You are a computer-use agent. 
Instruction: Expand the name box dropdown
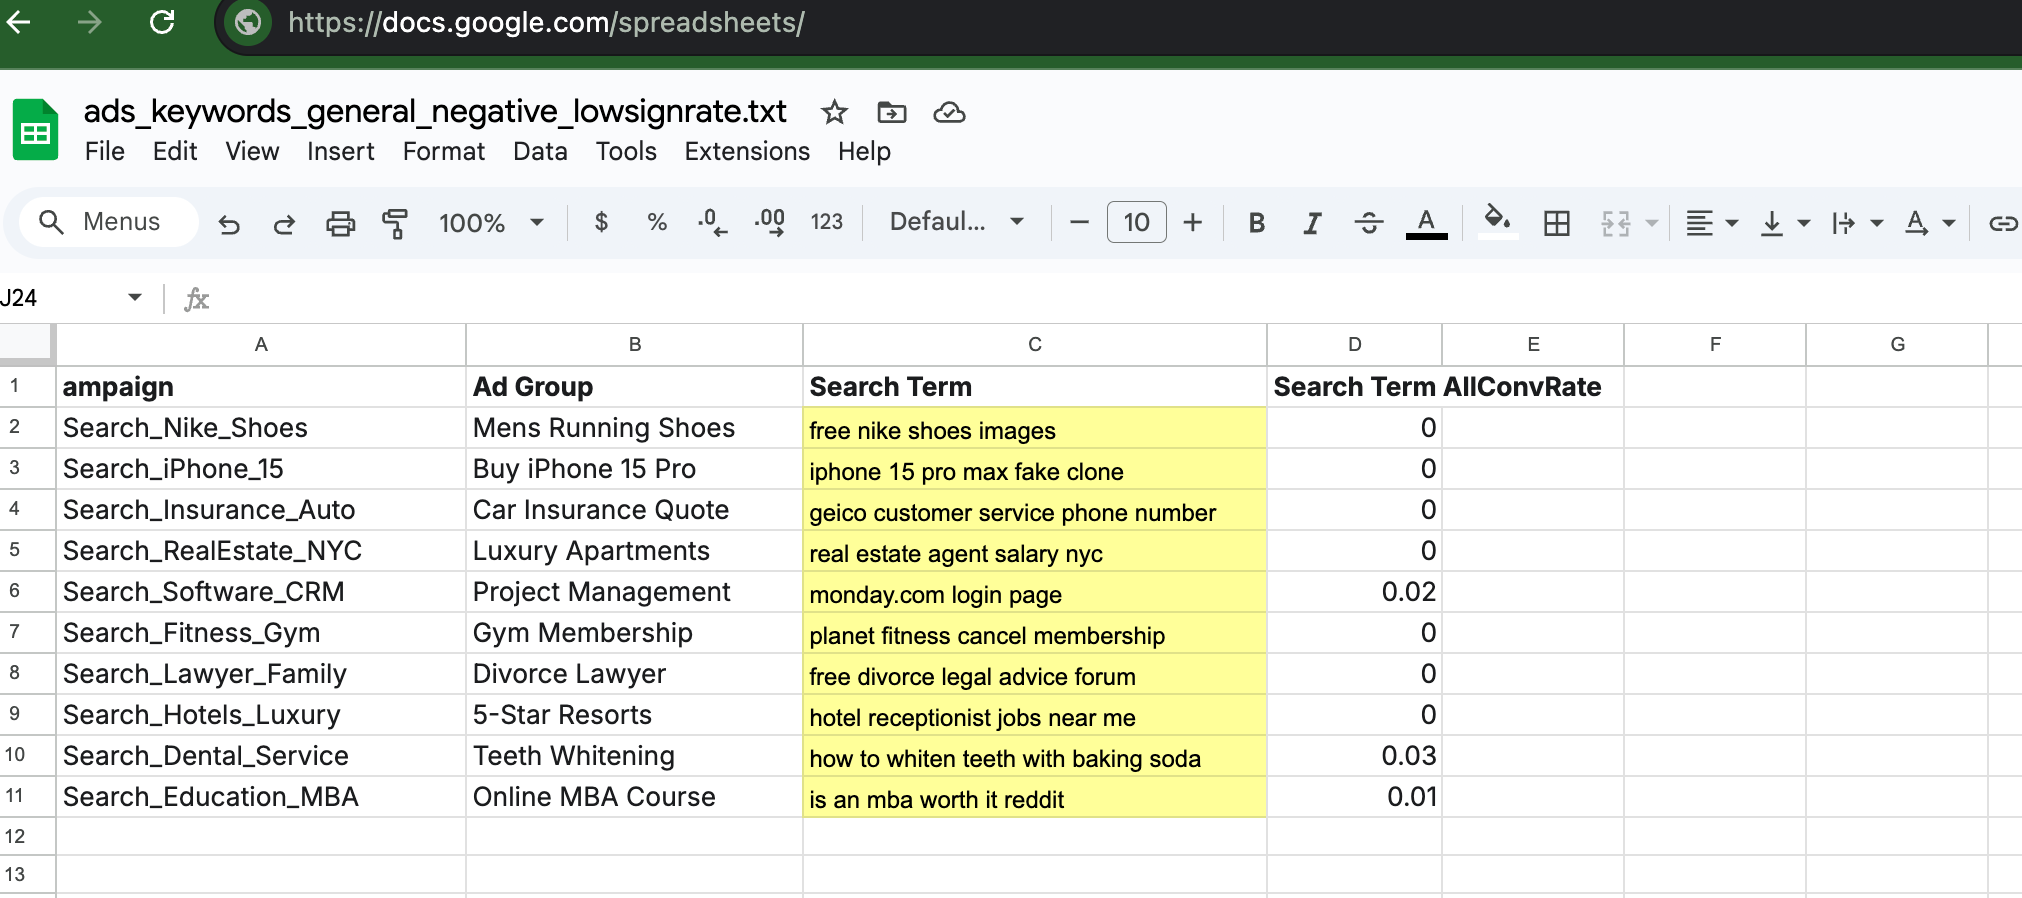pyautogui.click(x=135, y=297)
